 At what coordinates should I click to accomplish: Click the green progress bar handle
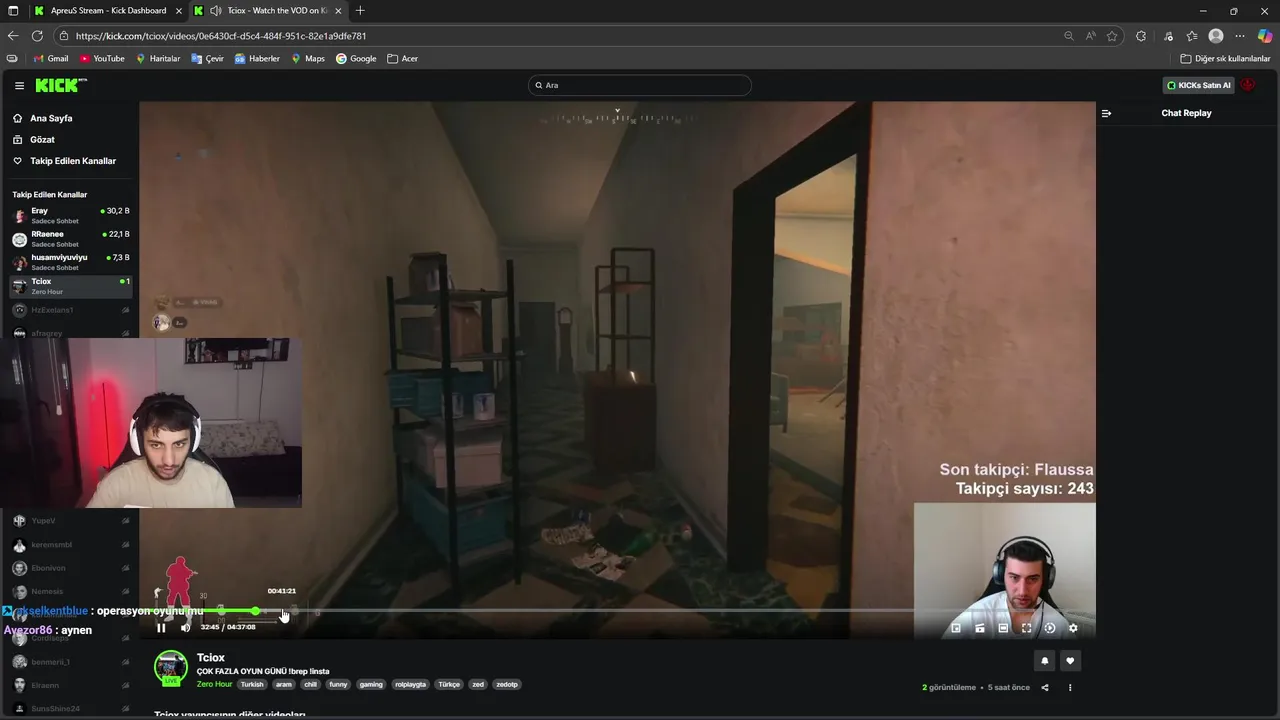pyautogui.click(x=256, y=611)
